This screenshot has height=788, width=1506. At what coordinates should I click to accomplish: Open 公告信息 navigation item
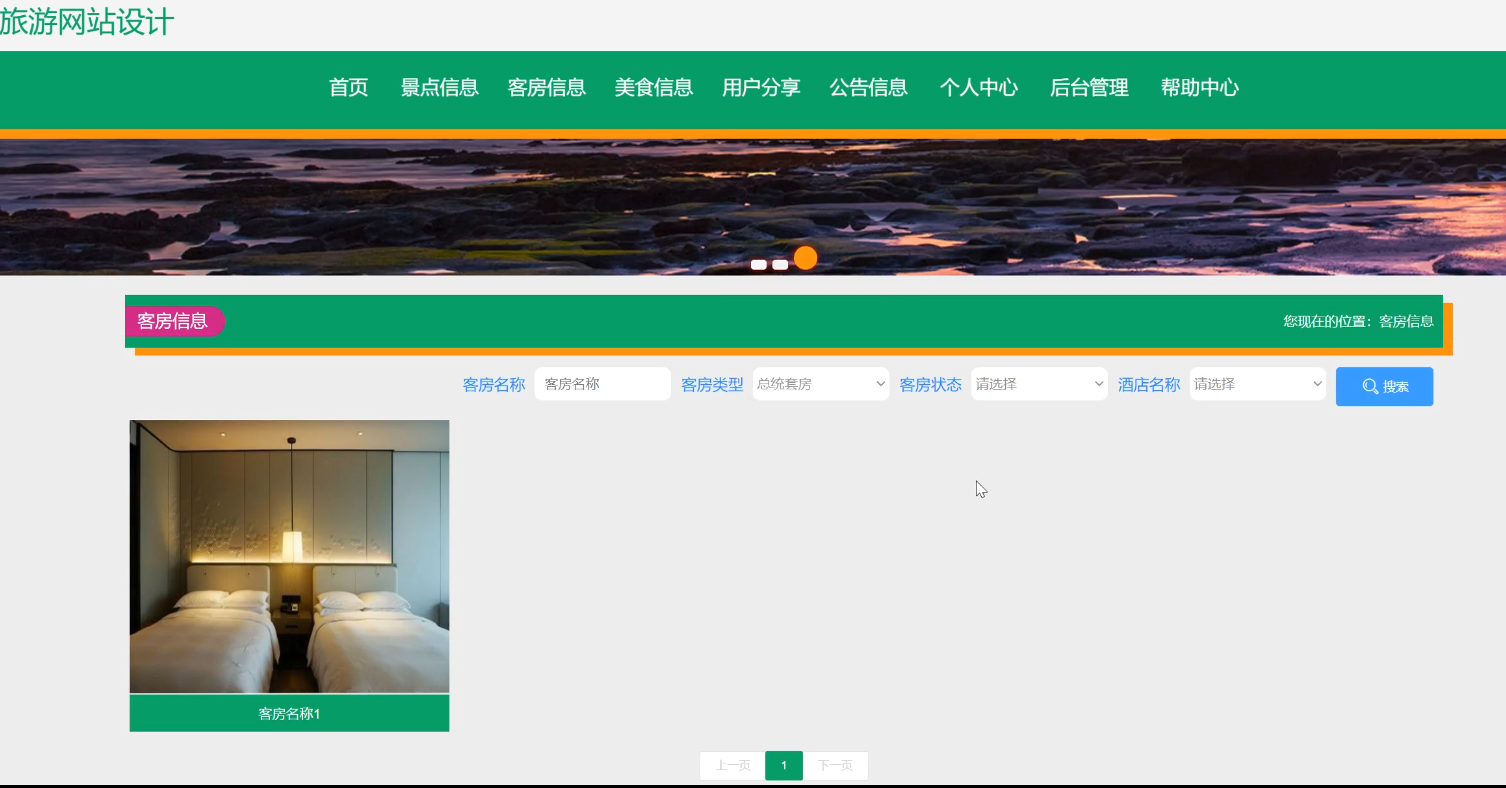(868, 88)
